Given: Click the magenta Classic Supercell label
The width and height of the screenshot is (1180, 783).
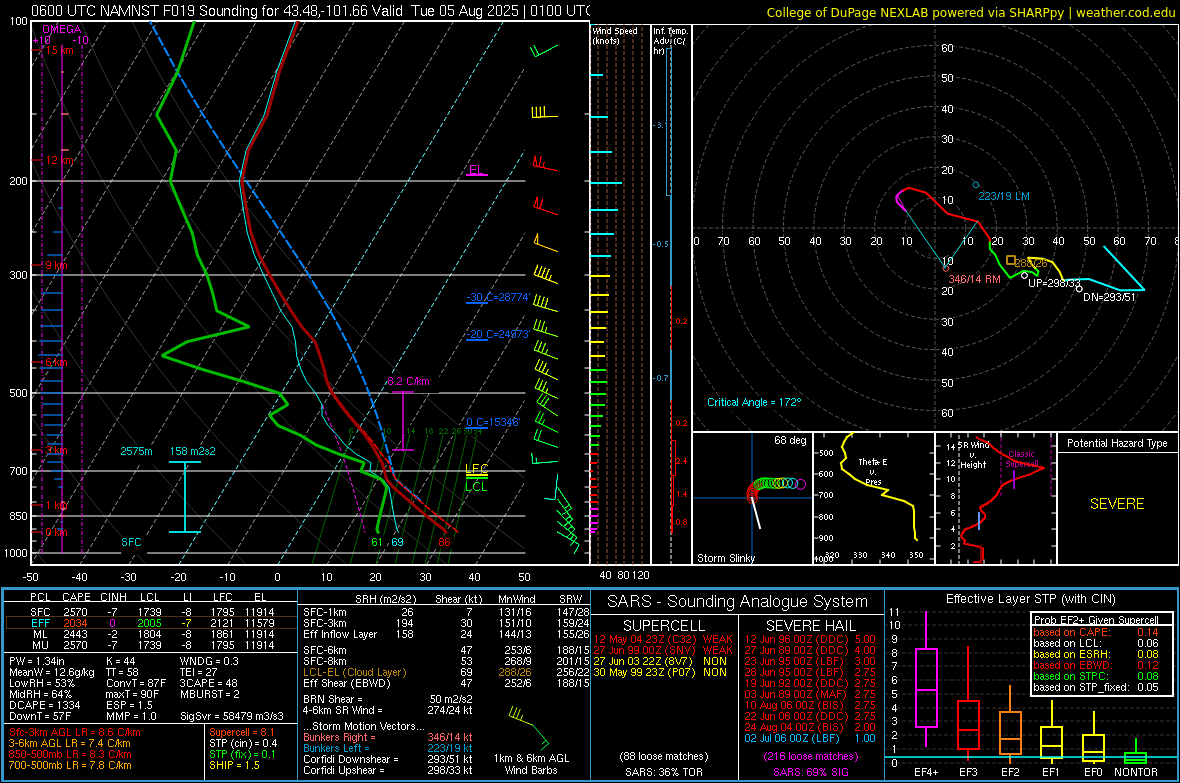Looking at the screenshot, I should tap(1021, 459).
